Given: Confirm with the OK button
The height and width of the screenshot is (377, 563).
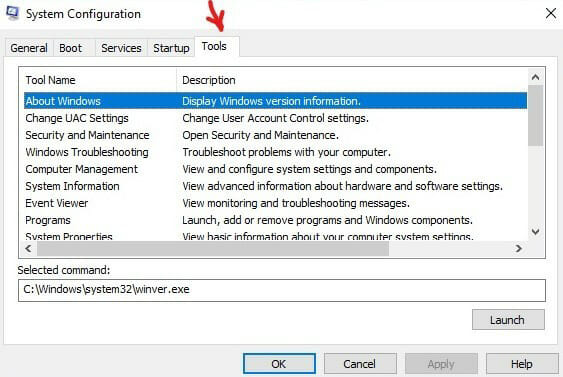Looking at the screenshot, I should 279,364.
